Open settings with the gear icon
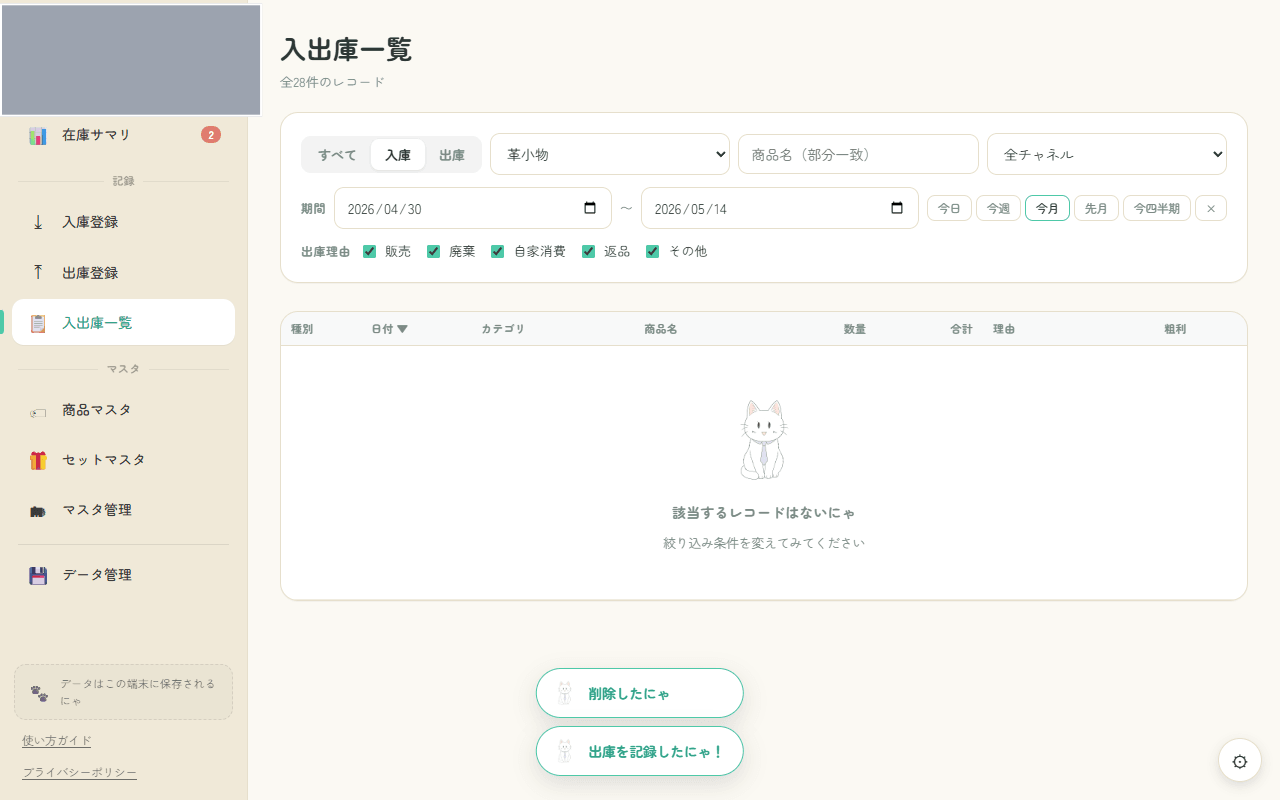 [x=1240, y=761]
